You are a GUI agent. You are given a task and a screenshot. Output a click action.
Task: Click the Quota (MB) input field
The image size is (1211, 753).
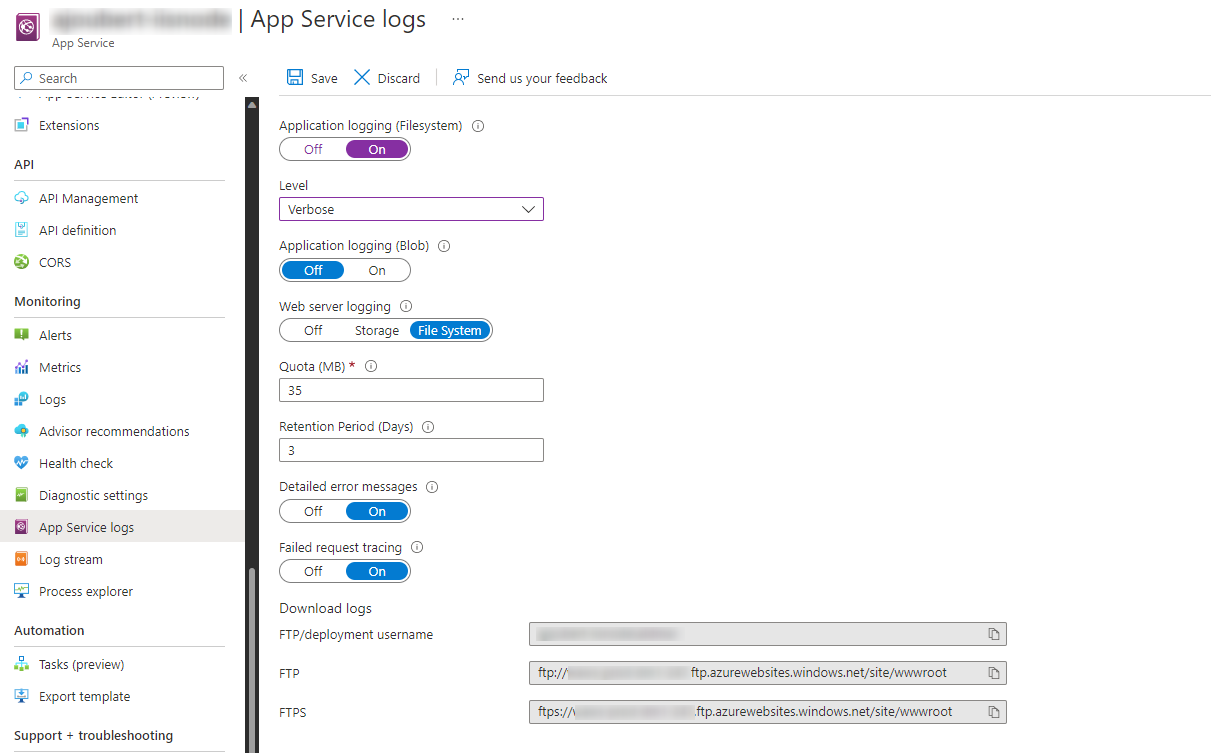point(410,390)
